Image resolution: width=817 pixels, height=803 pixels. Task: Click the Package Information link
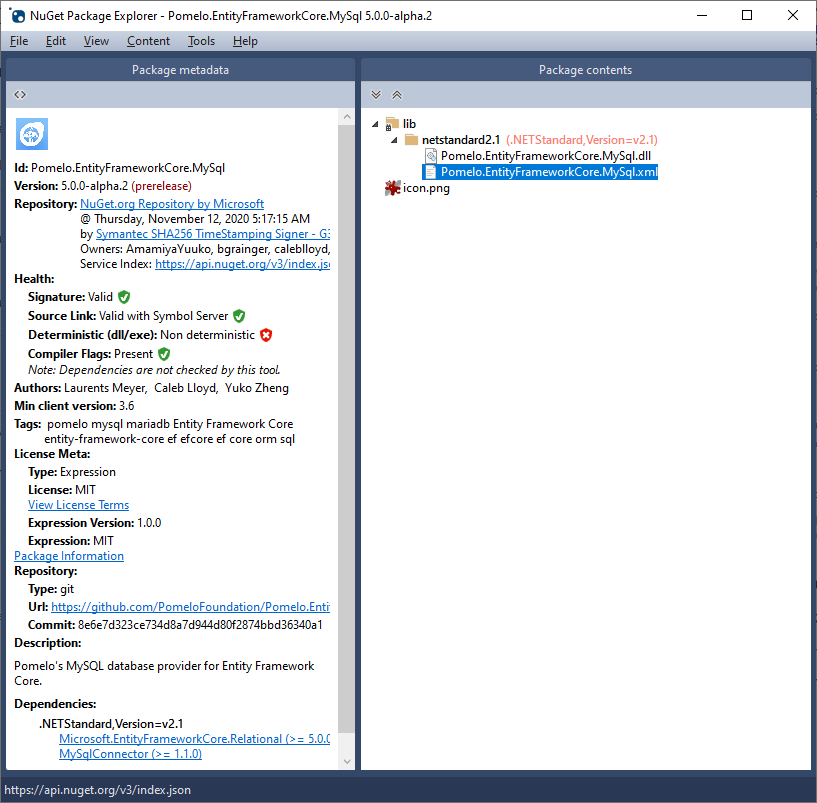[68, 555]
